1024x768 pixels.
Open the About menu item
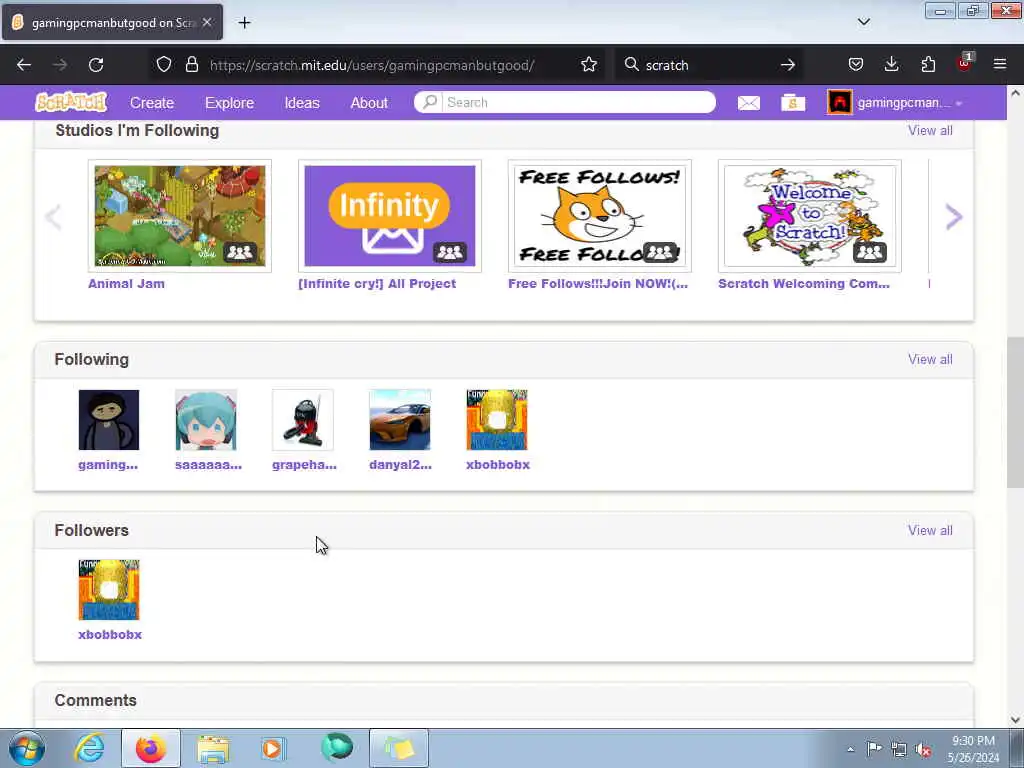point(369,103)
